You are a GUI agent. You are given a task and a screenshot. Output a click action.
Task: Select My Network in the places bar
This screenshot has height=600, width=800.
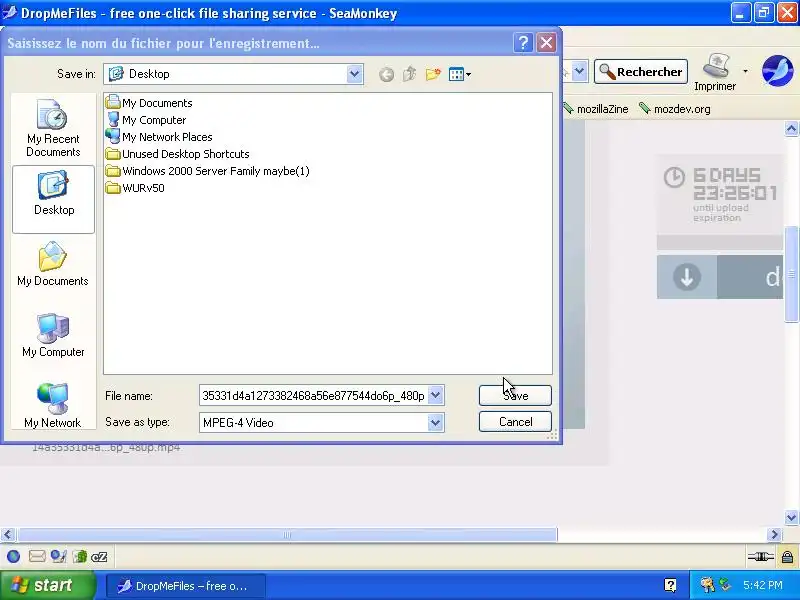[53, 406]
